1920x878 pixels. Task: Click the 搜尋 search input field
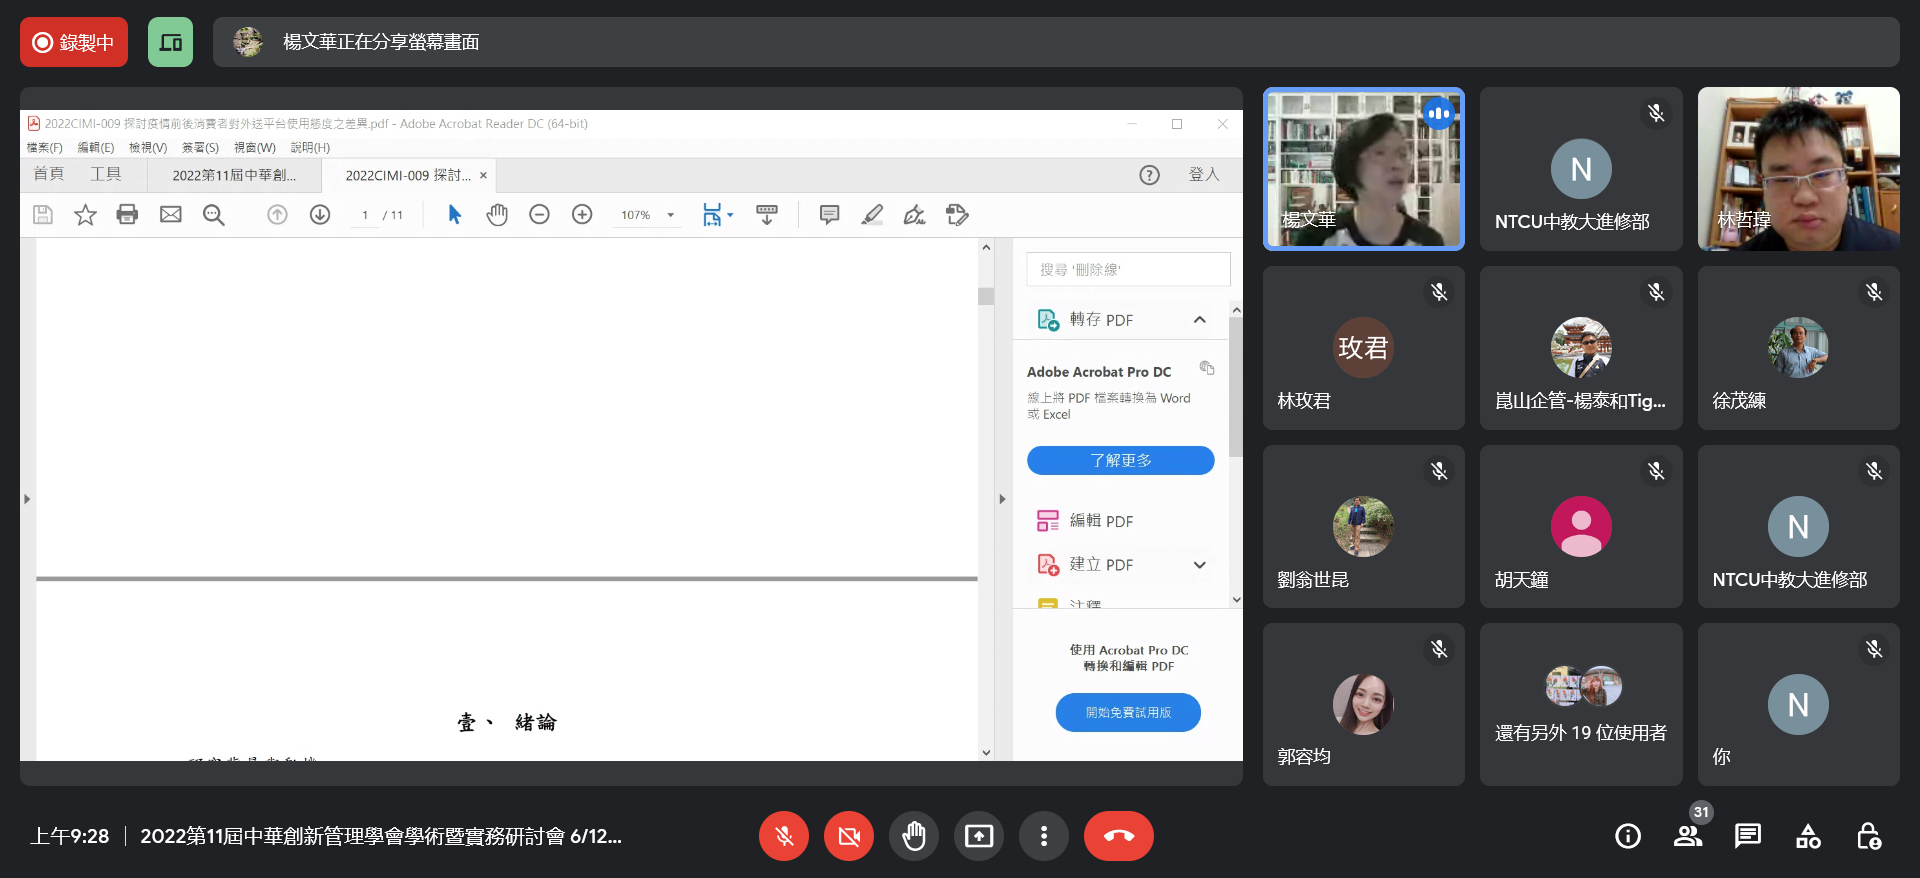[x=1128, y=270]
